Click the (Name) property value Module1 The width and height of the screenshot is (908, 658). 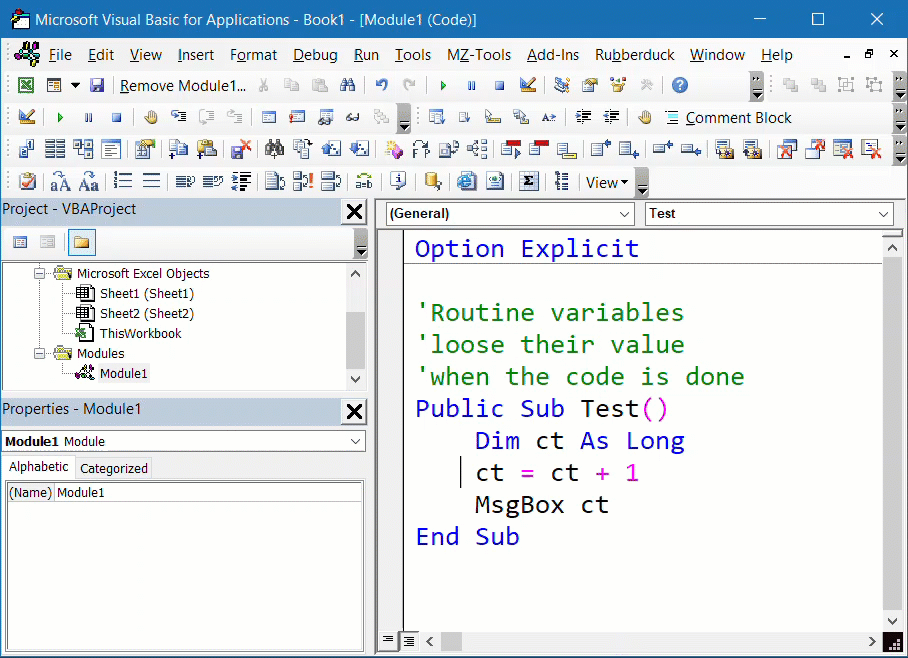click(x=208, y=492)
